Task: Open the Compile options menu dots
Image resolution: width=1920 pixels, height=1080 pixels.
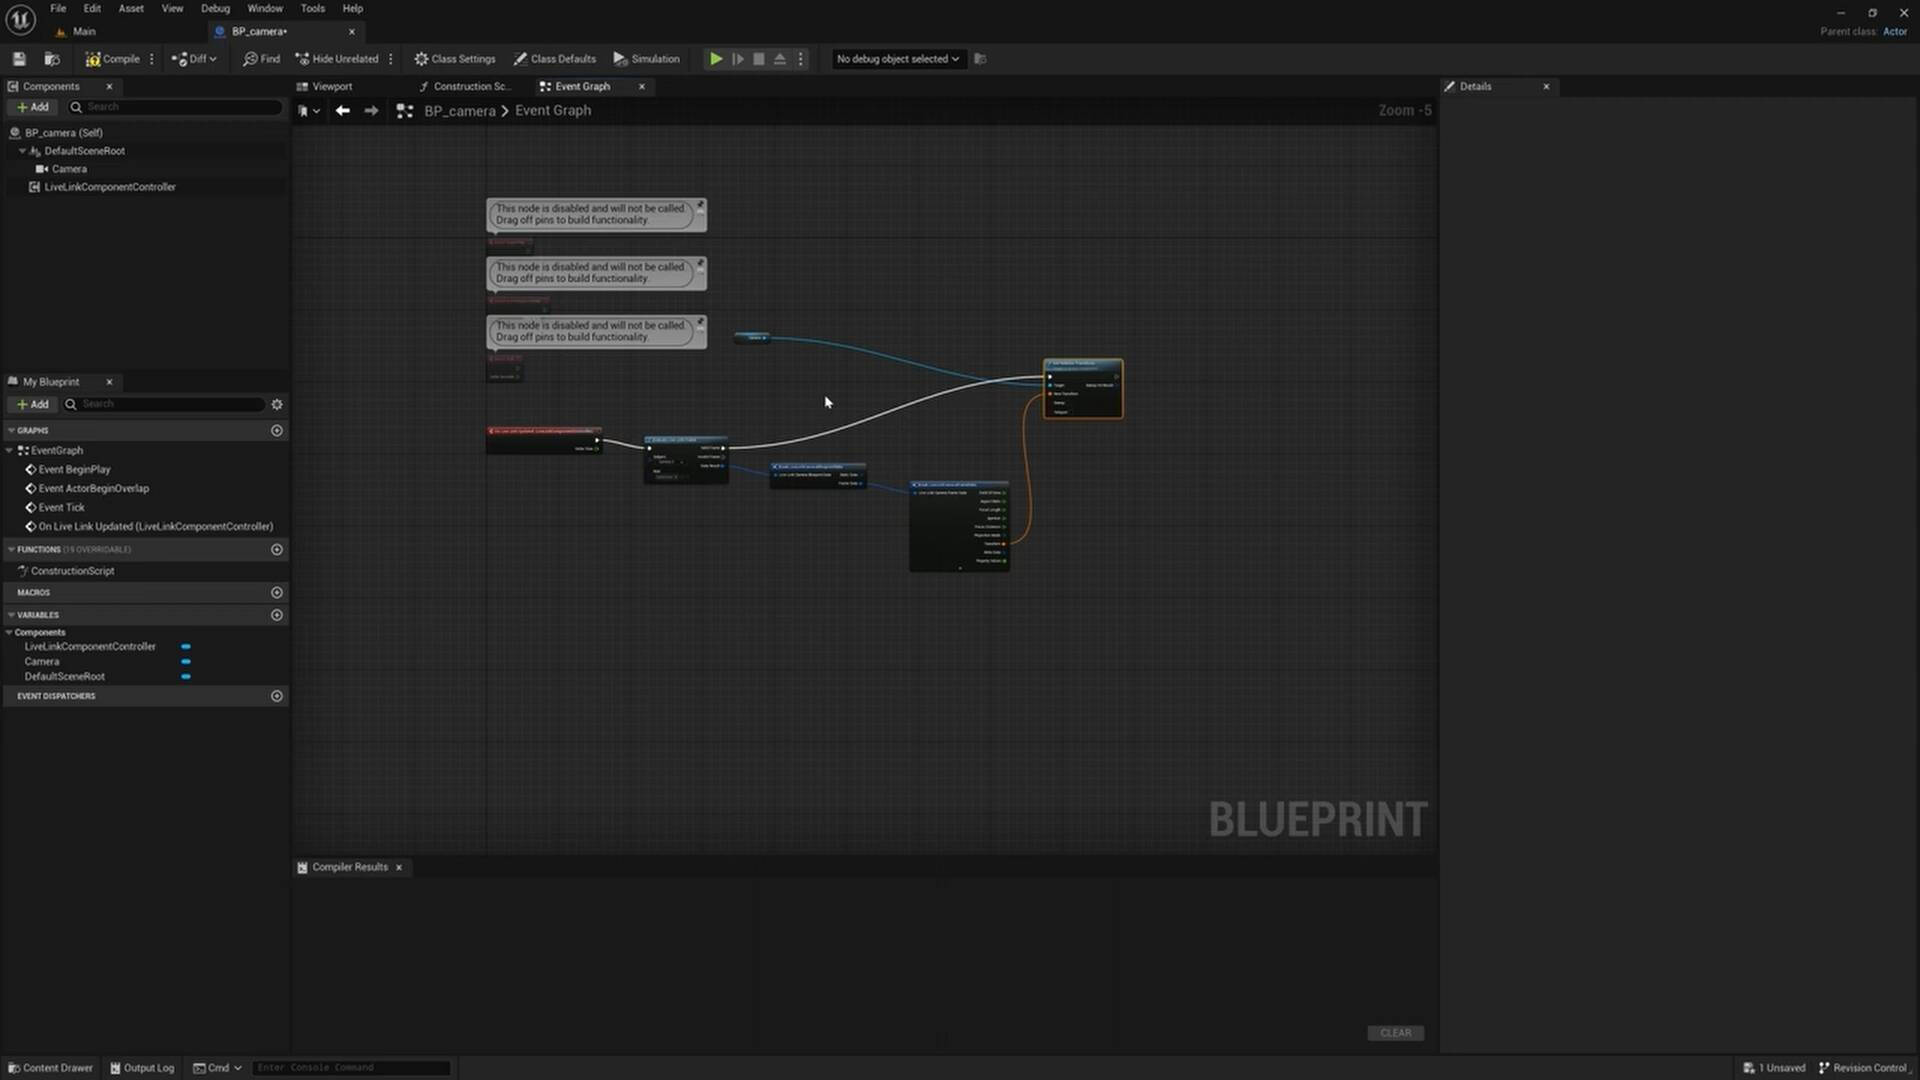Action: coord(152,59)
